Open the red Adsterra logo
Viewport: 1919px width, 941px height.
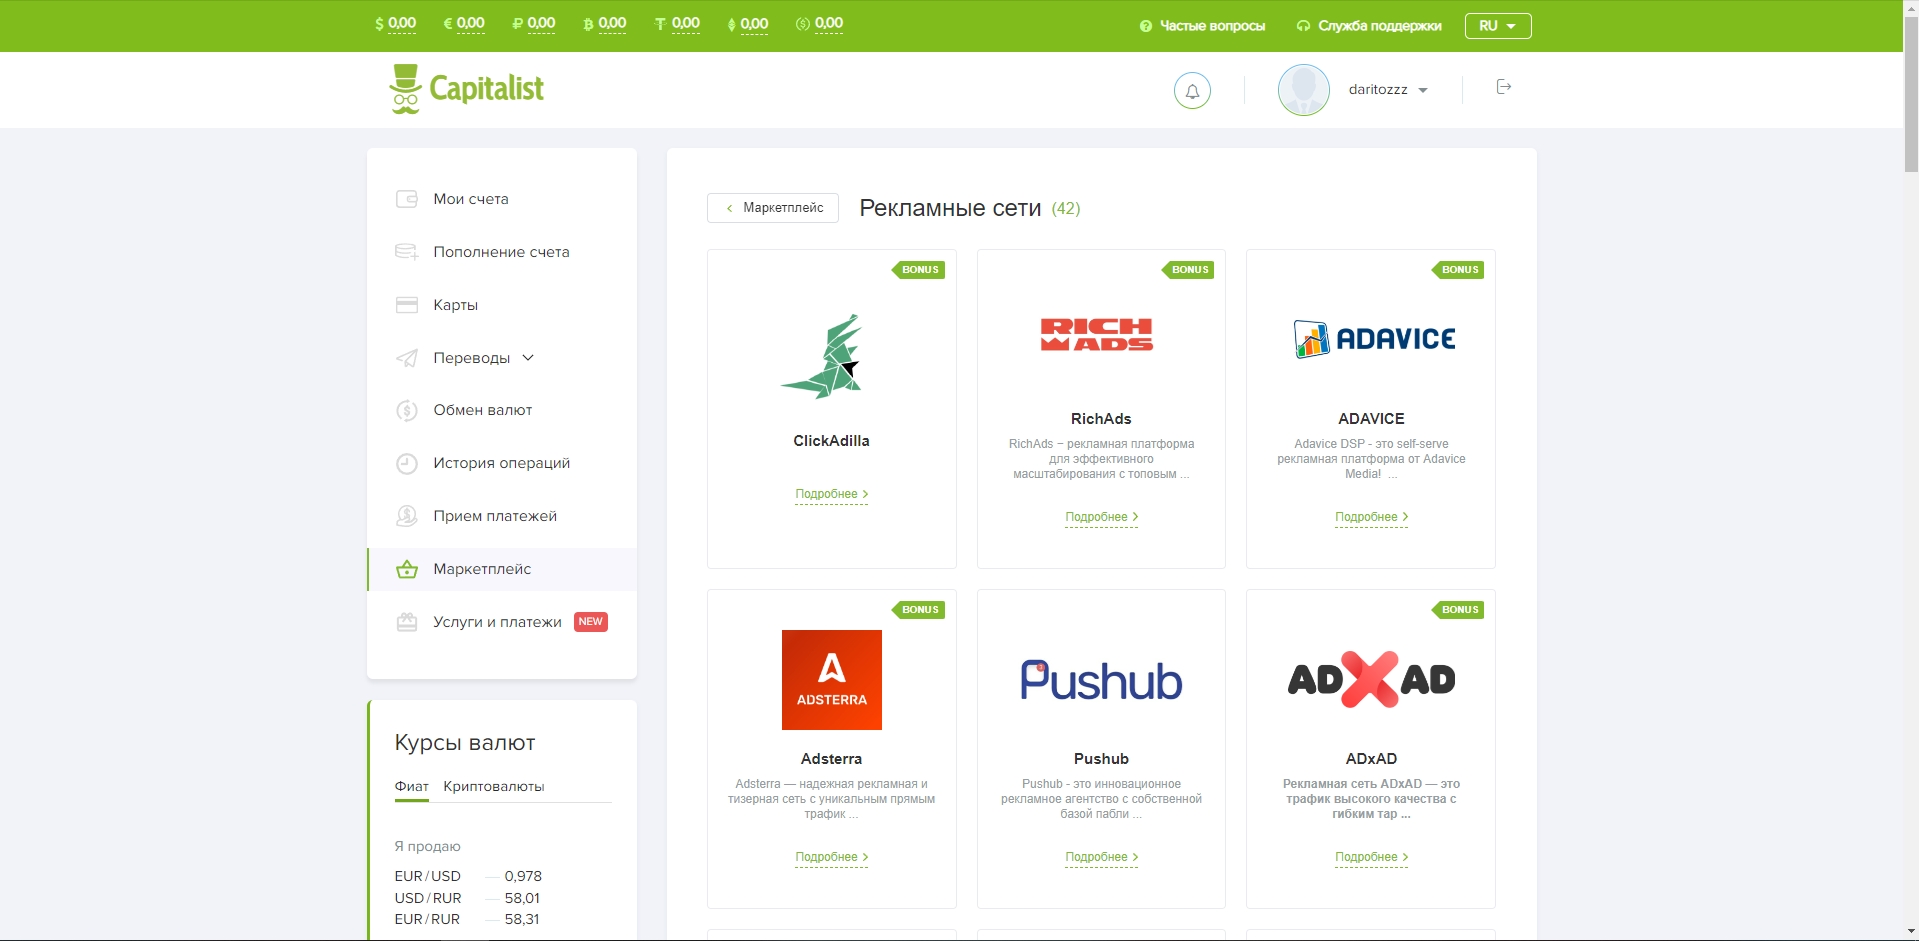coord(832,680)
